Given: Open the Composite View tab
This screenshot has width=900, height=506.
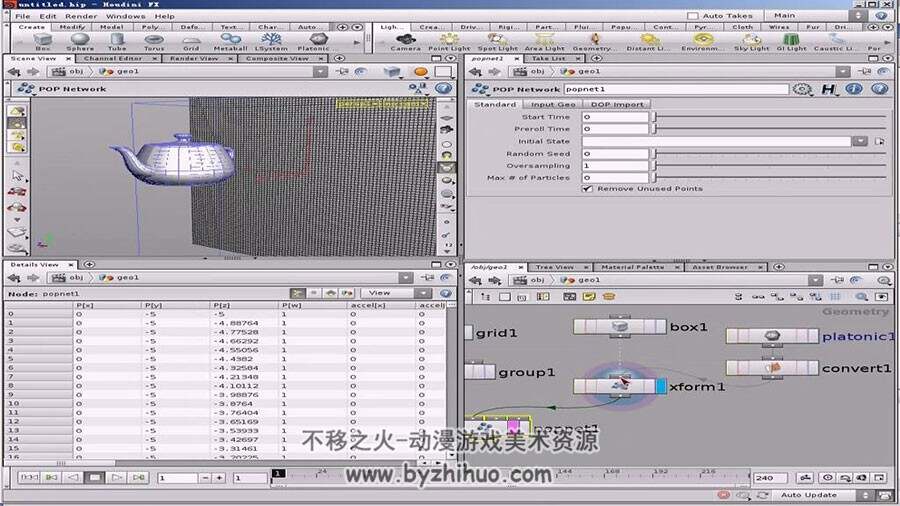Looking at the screenshot, I should coord(277,58).
